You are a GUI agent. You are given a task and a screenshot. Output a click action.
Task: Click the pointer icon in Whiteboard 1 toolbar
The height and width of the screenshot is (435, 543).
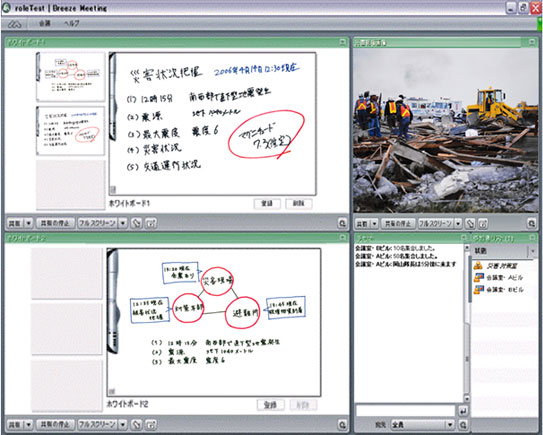137,223
